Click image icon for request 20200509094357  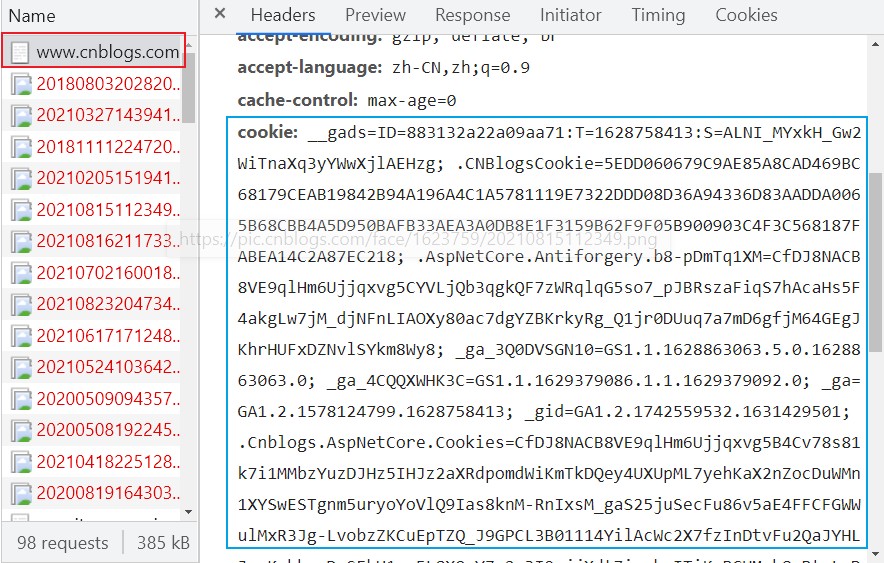click(x=21, y=400)
